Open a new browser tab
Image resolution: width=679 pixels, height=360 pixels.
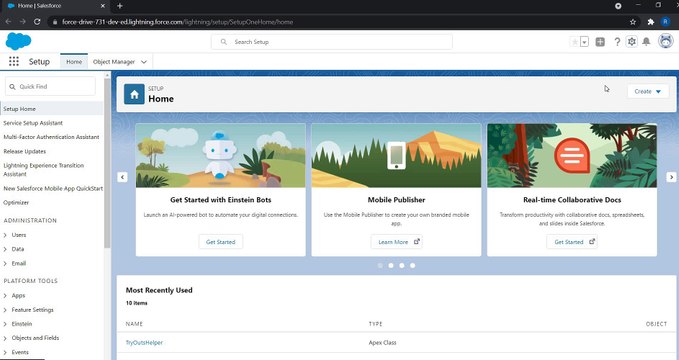[120, 6]
